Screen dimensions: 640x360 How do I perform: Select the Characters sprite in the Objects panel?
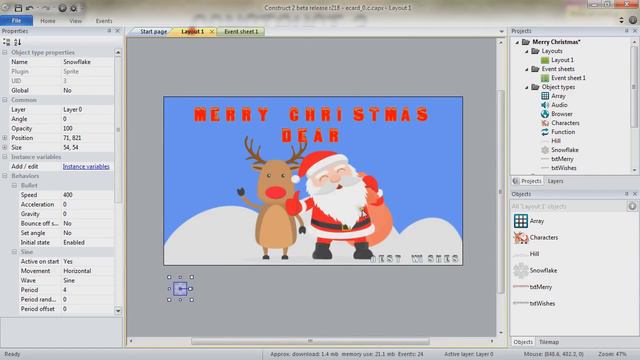tap(521, 237)
